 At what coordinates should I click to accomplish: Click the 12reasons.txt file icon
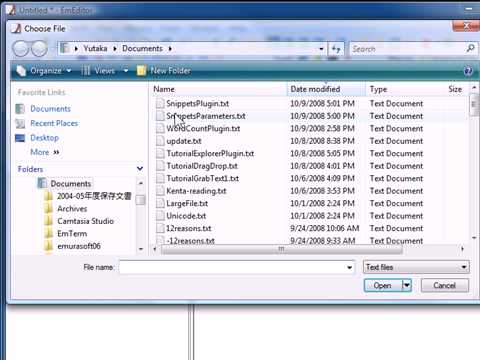pos(160,228)
